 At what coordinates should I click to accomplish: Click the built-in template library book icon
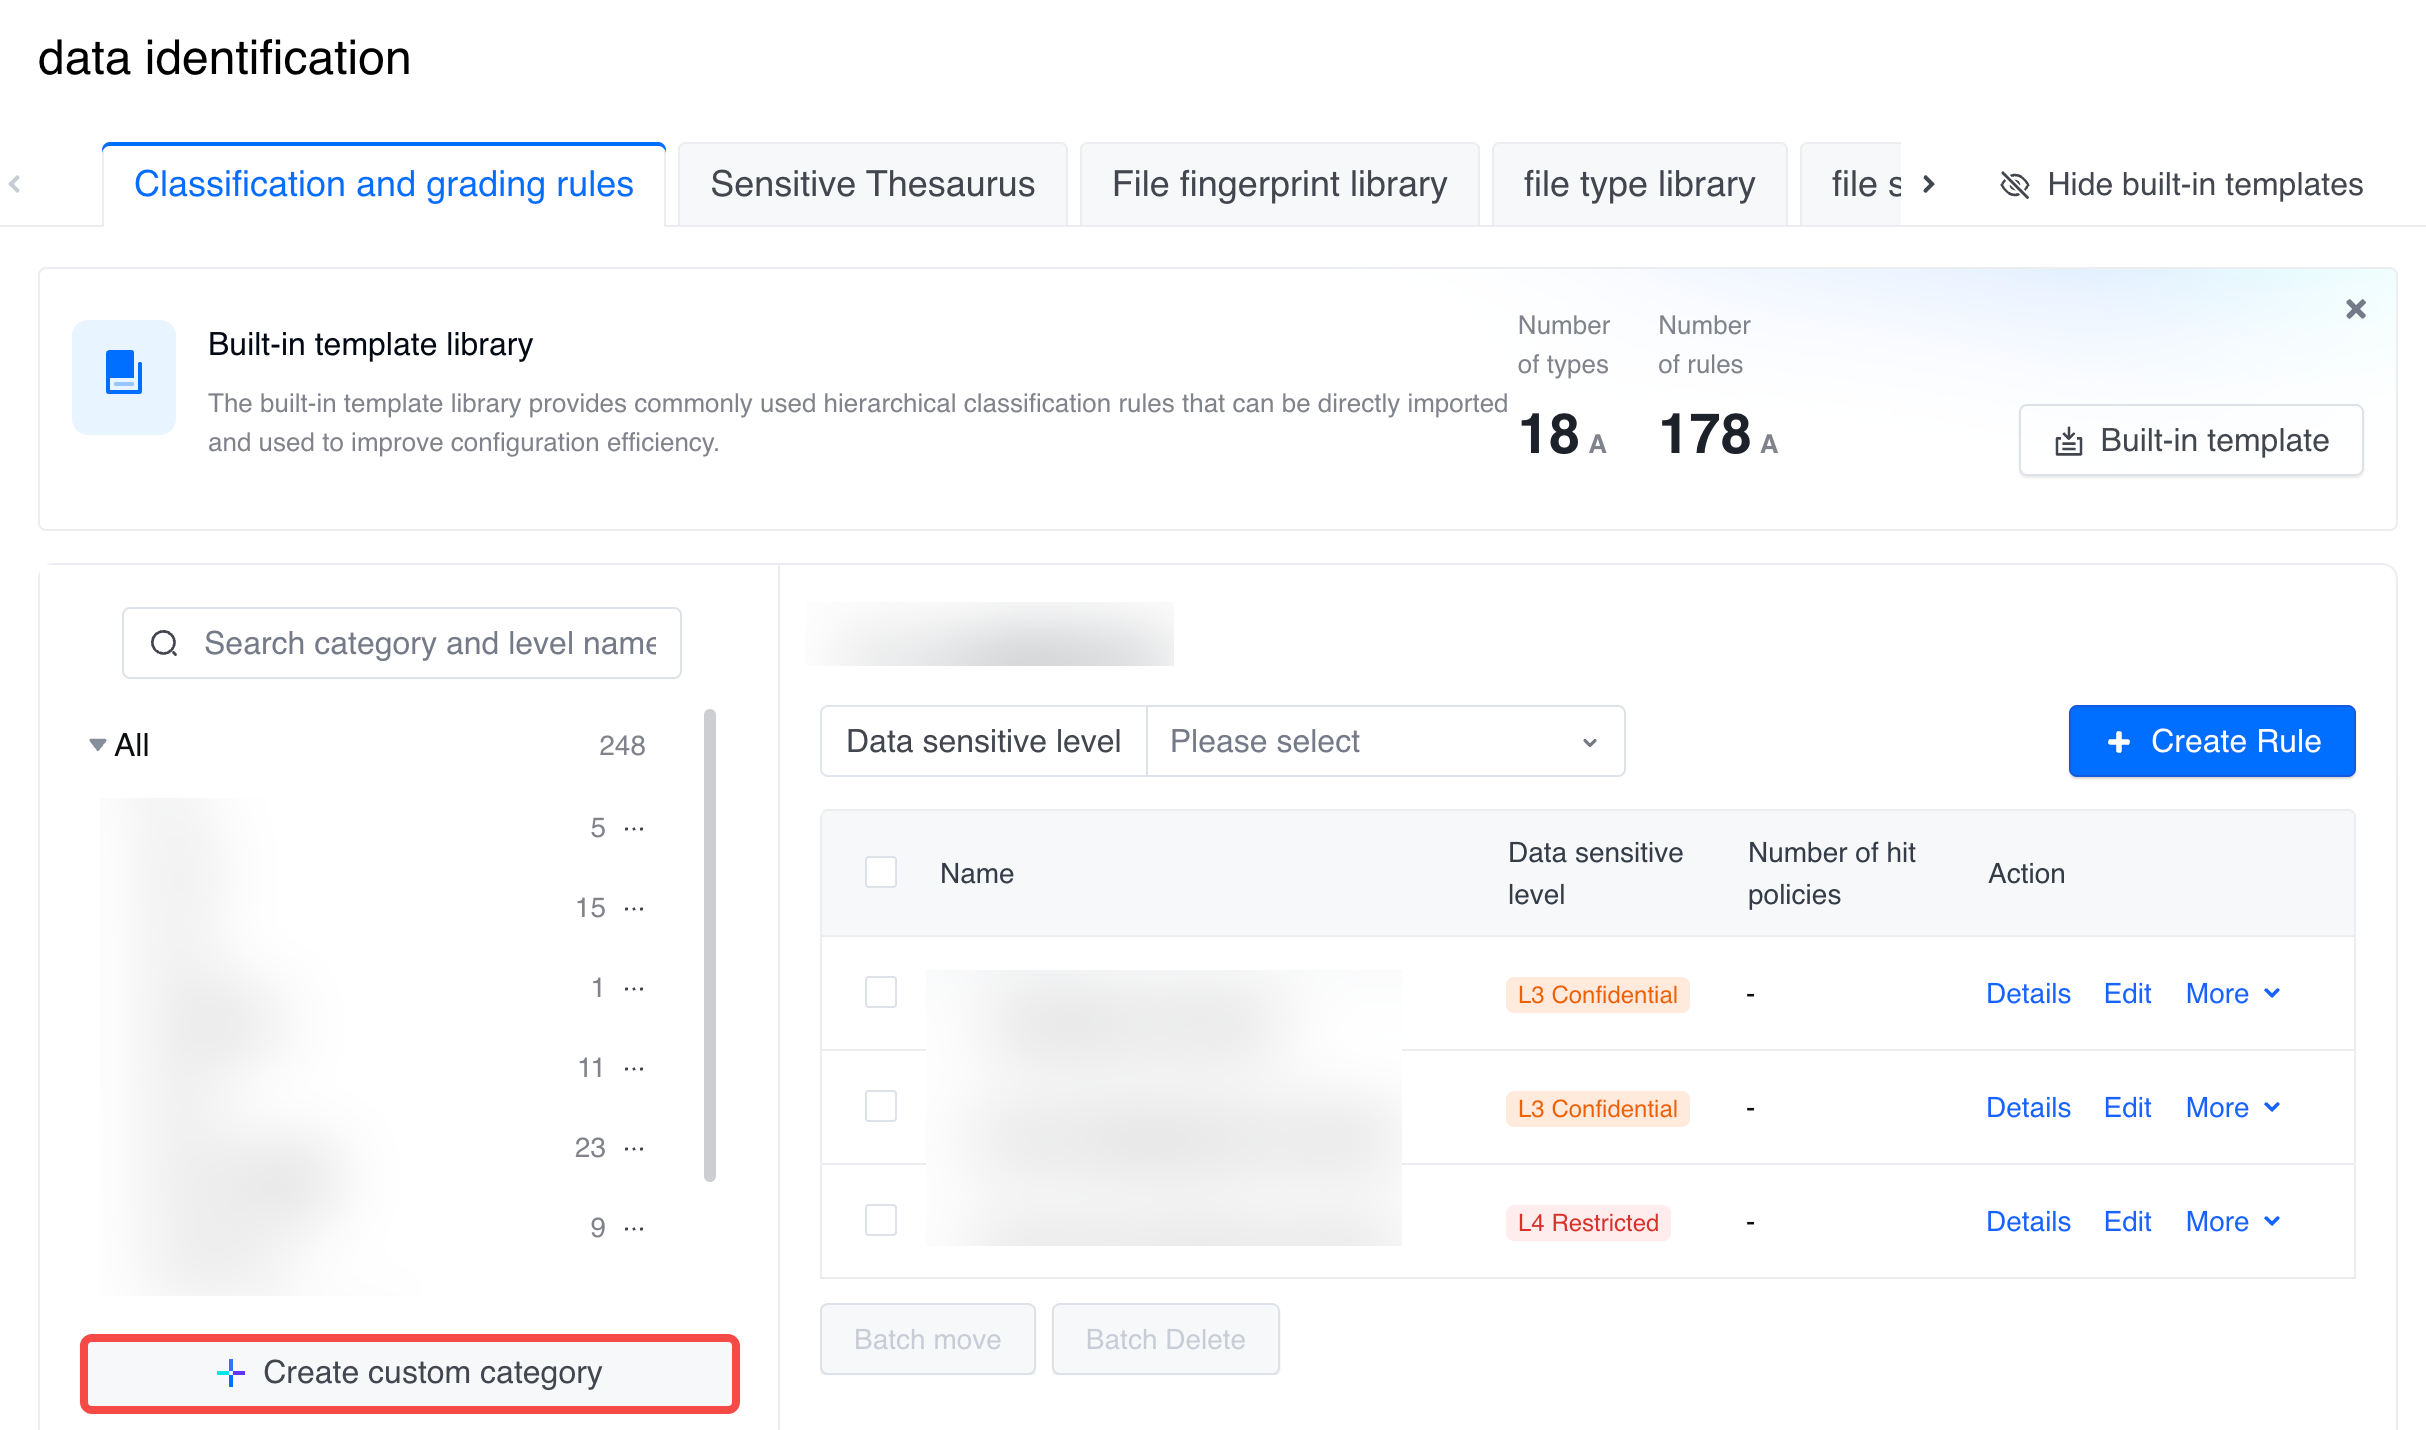(124, 376)
